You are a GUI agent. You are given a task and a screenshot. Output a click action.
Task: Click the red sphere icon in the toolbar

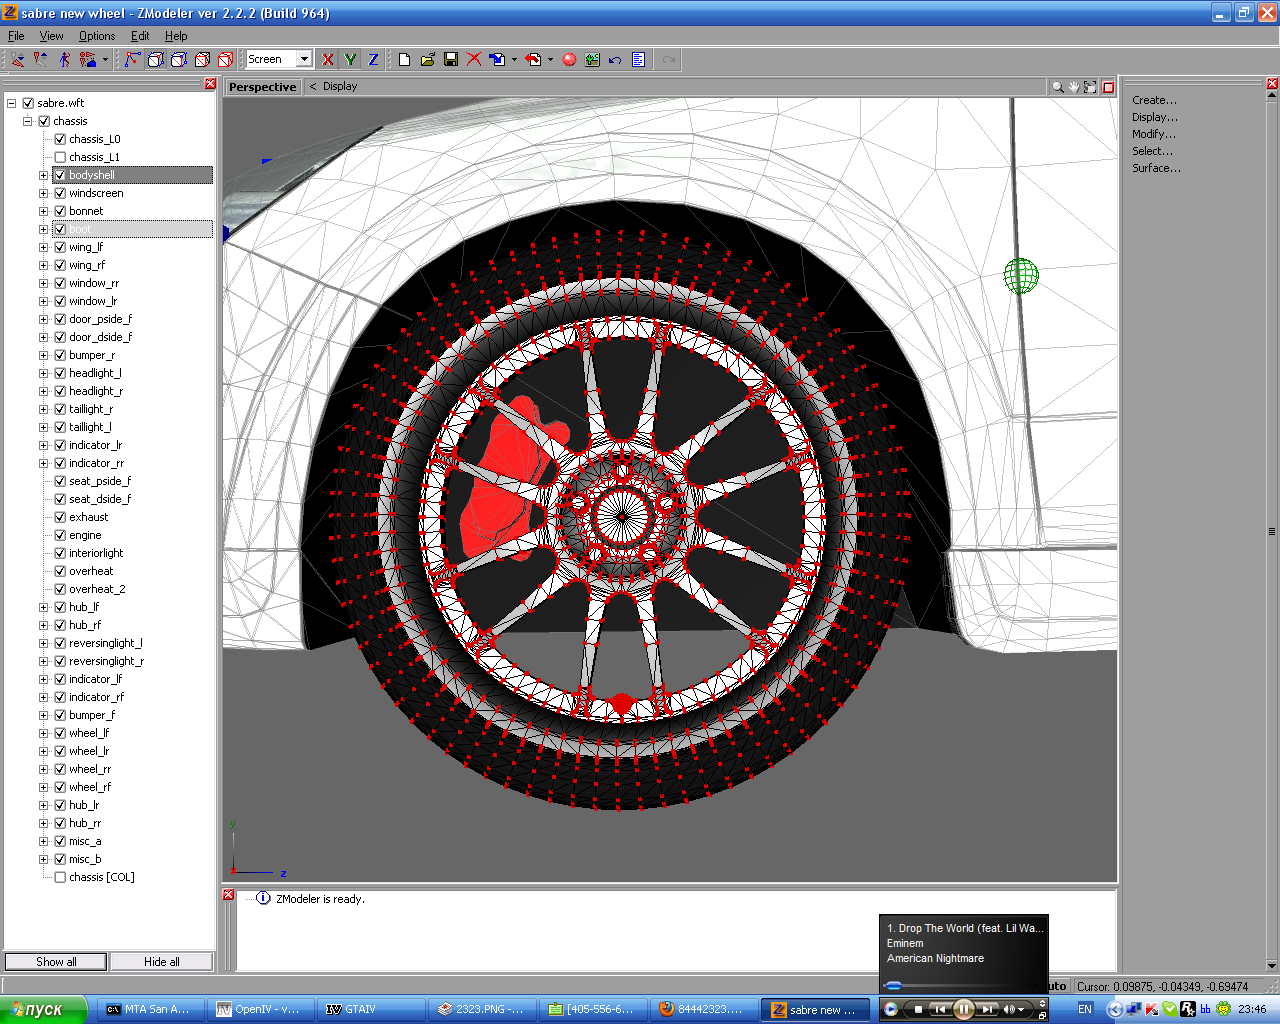coord(569,60)
